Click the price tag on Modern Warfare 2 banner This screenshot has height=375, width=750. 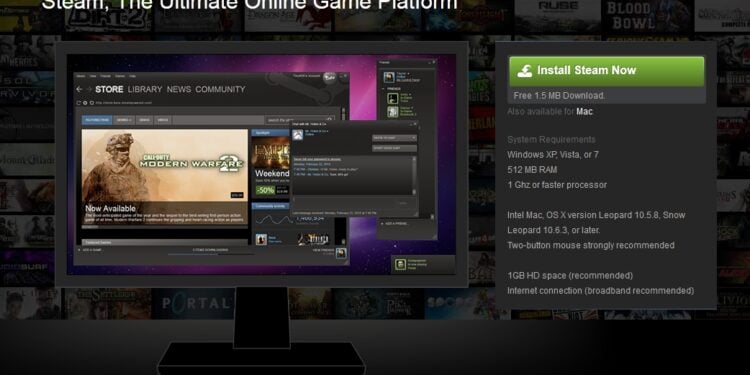pyautogui.click(x=237, y=195)
